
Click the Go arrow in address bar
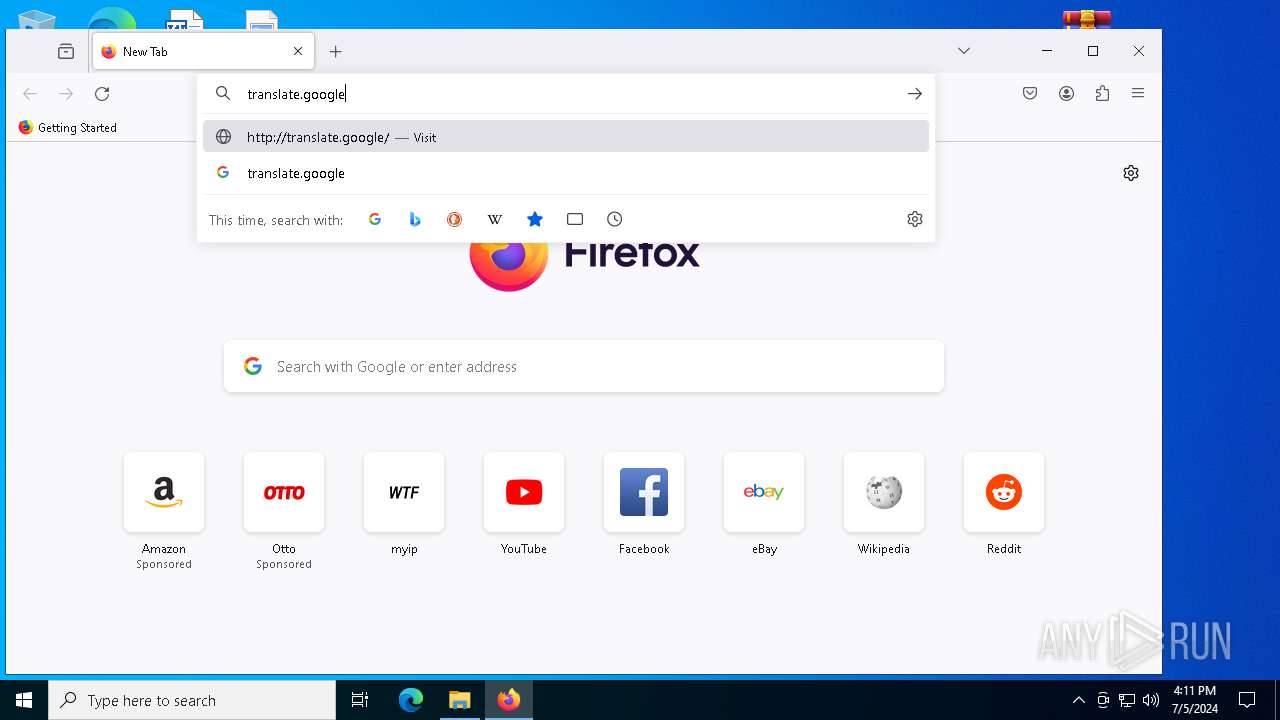915,94
